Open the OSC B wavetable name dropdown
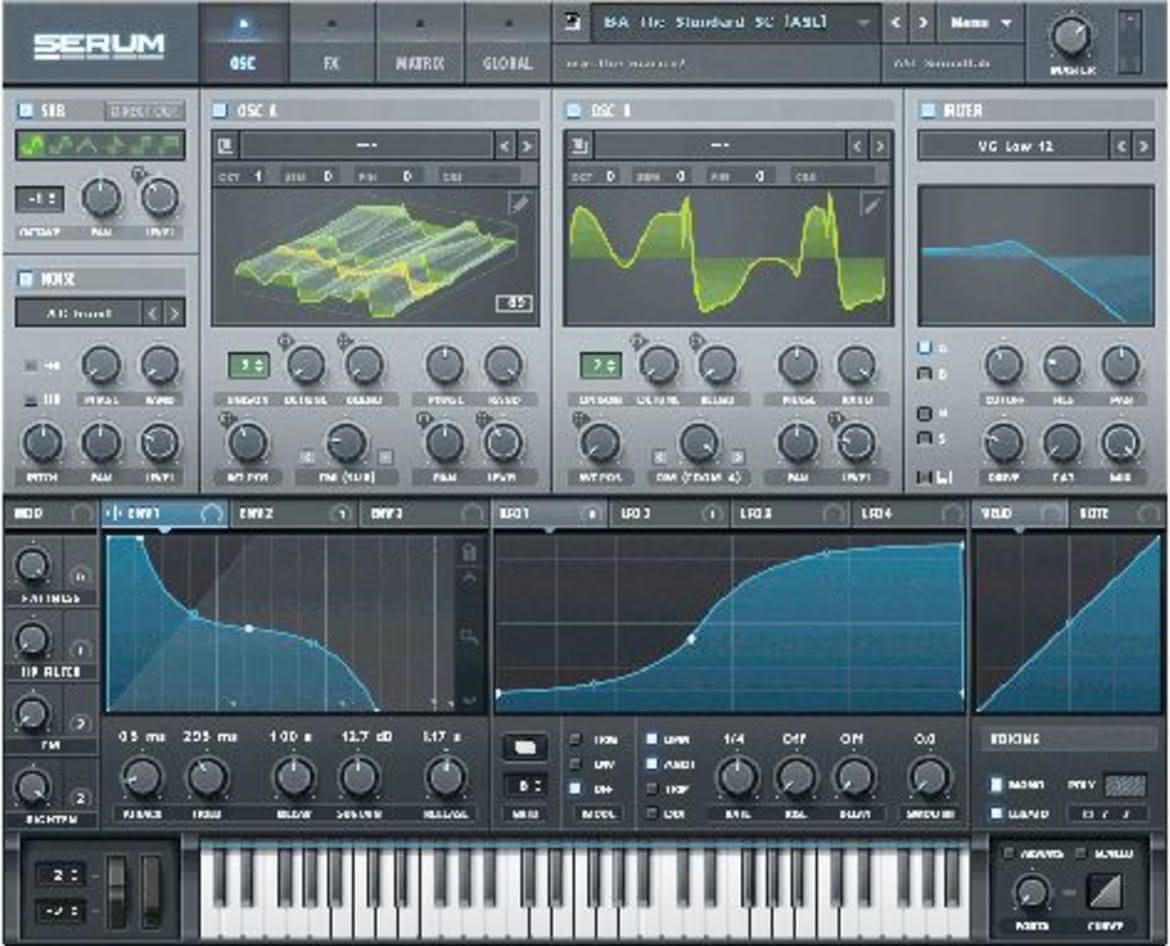Screen dimensions: 1170x946 [720, 145]
